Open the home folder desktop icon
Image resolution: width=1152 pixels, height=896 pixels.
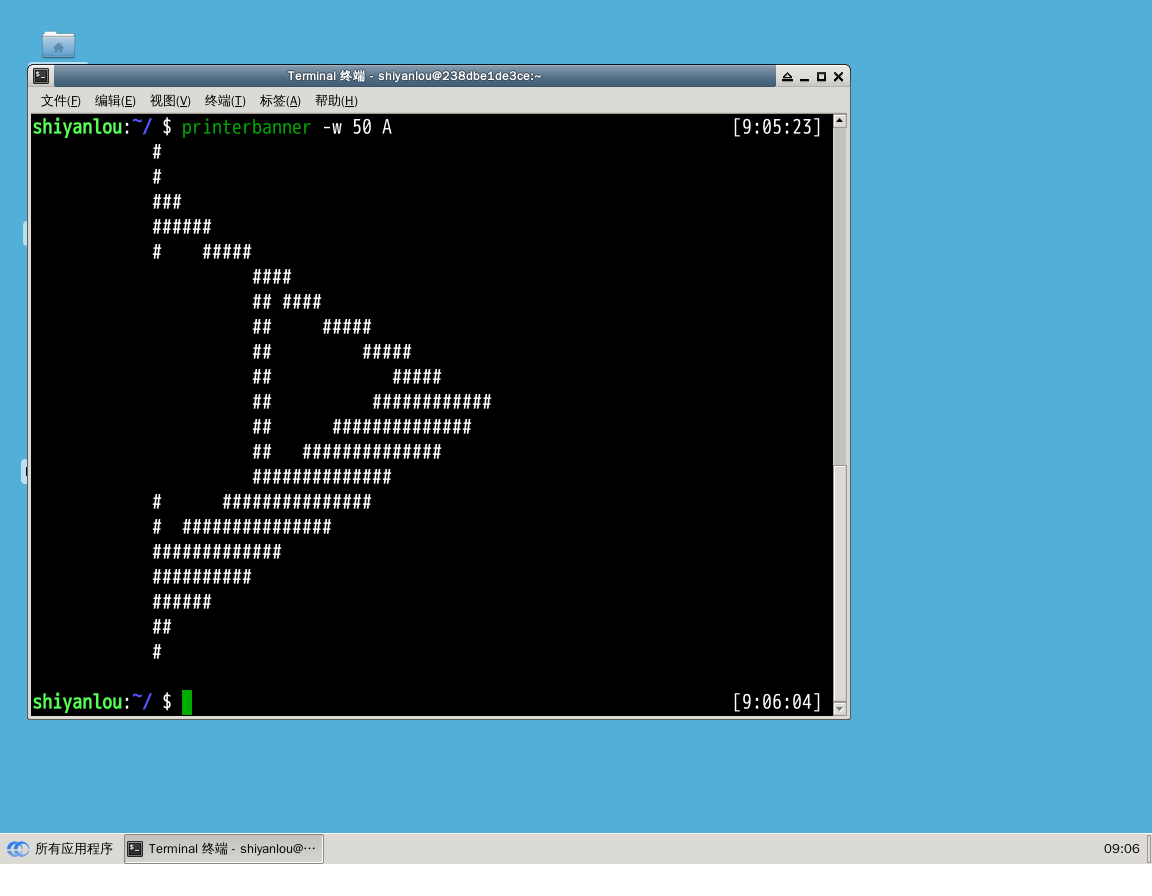coord(58,45)
